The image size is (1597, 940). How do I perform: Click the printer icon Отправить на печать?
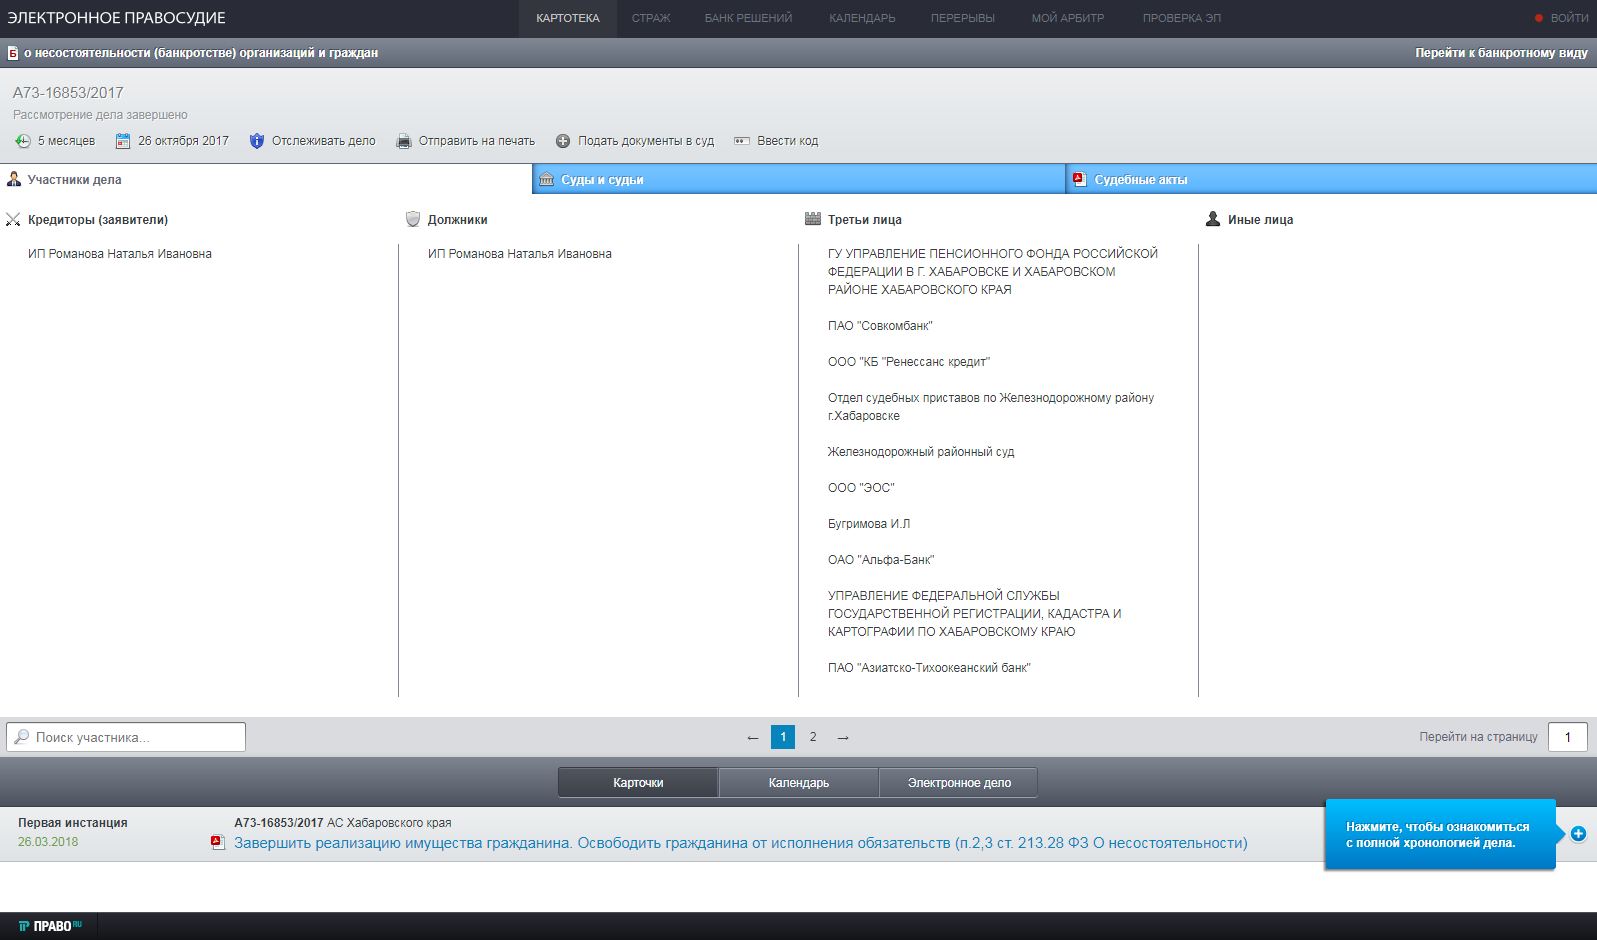(404, 141)
